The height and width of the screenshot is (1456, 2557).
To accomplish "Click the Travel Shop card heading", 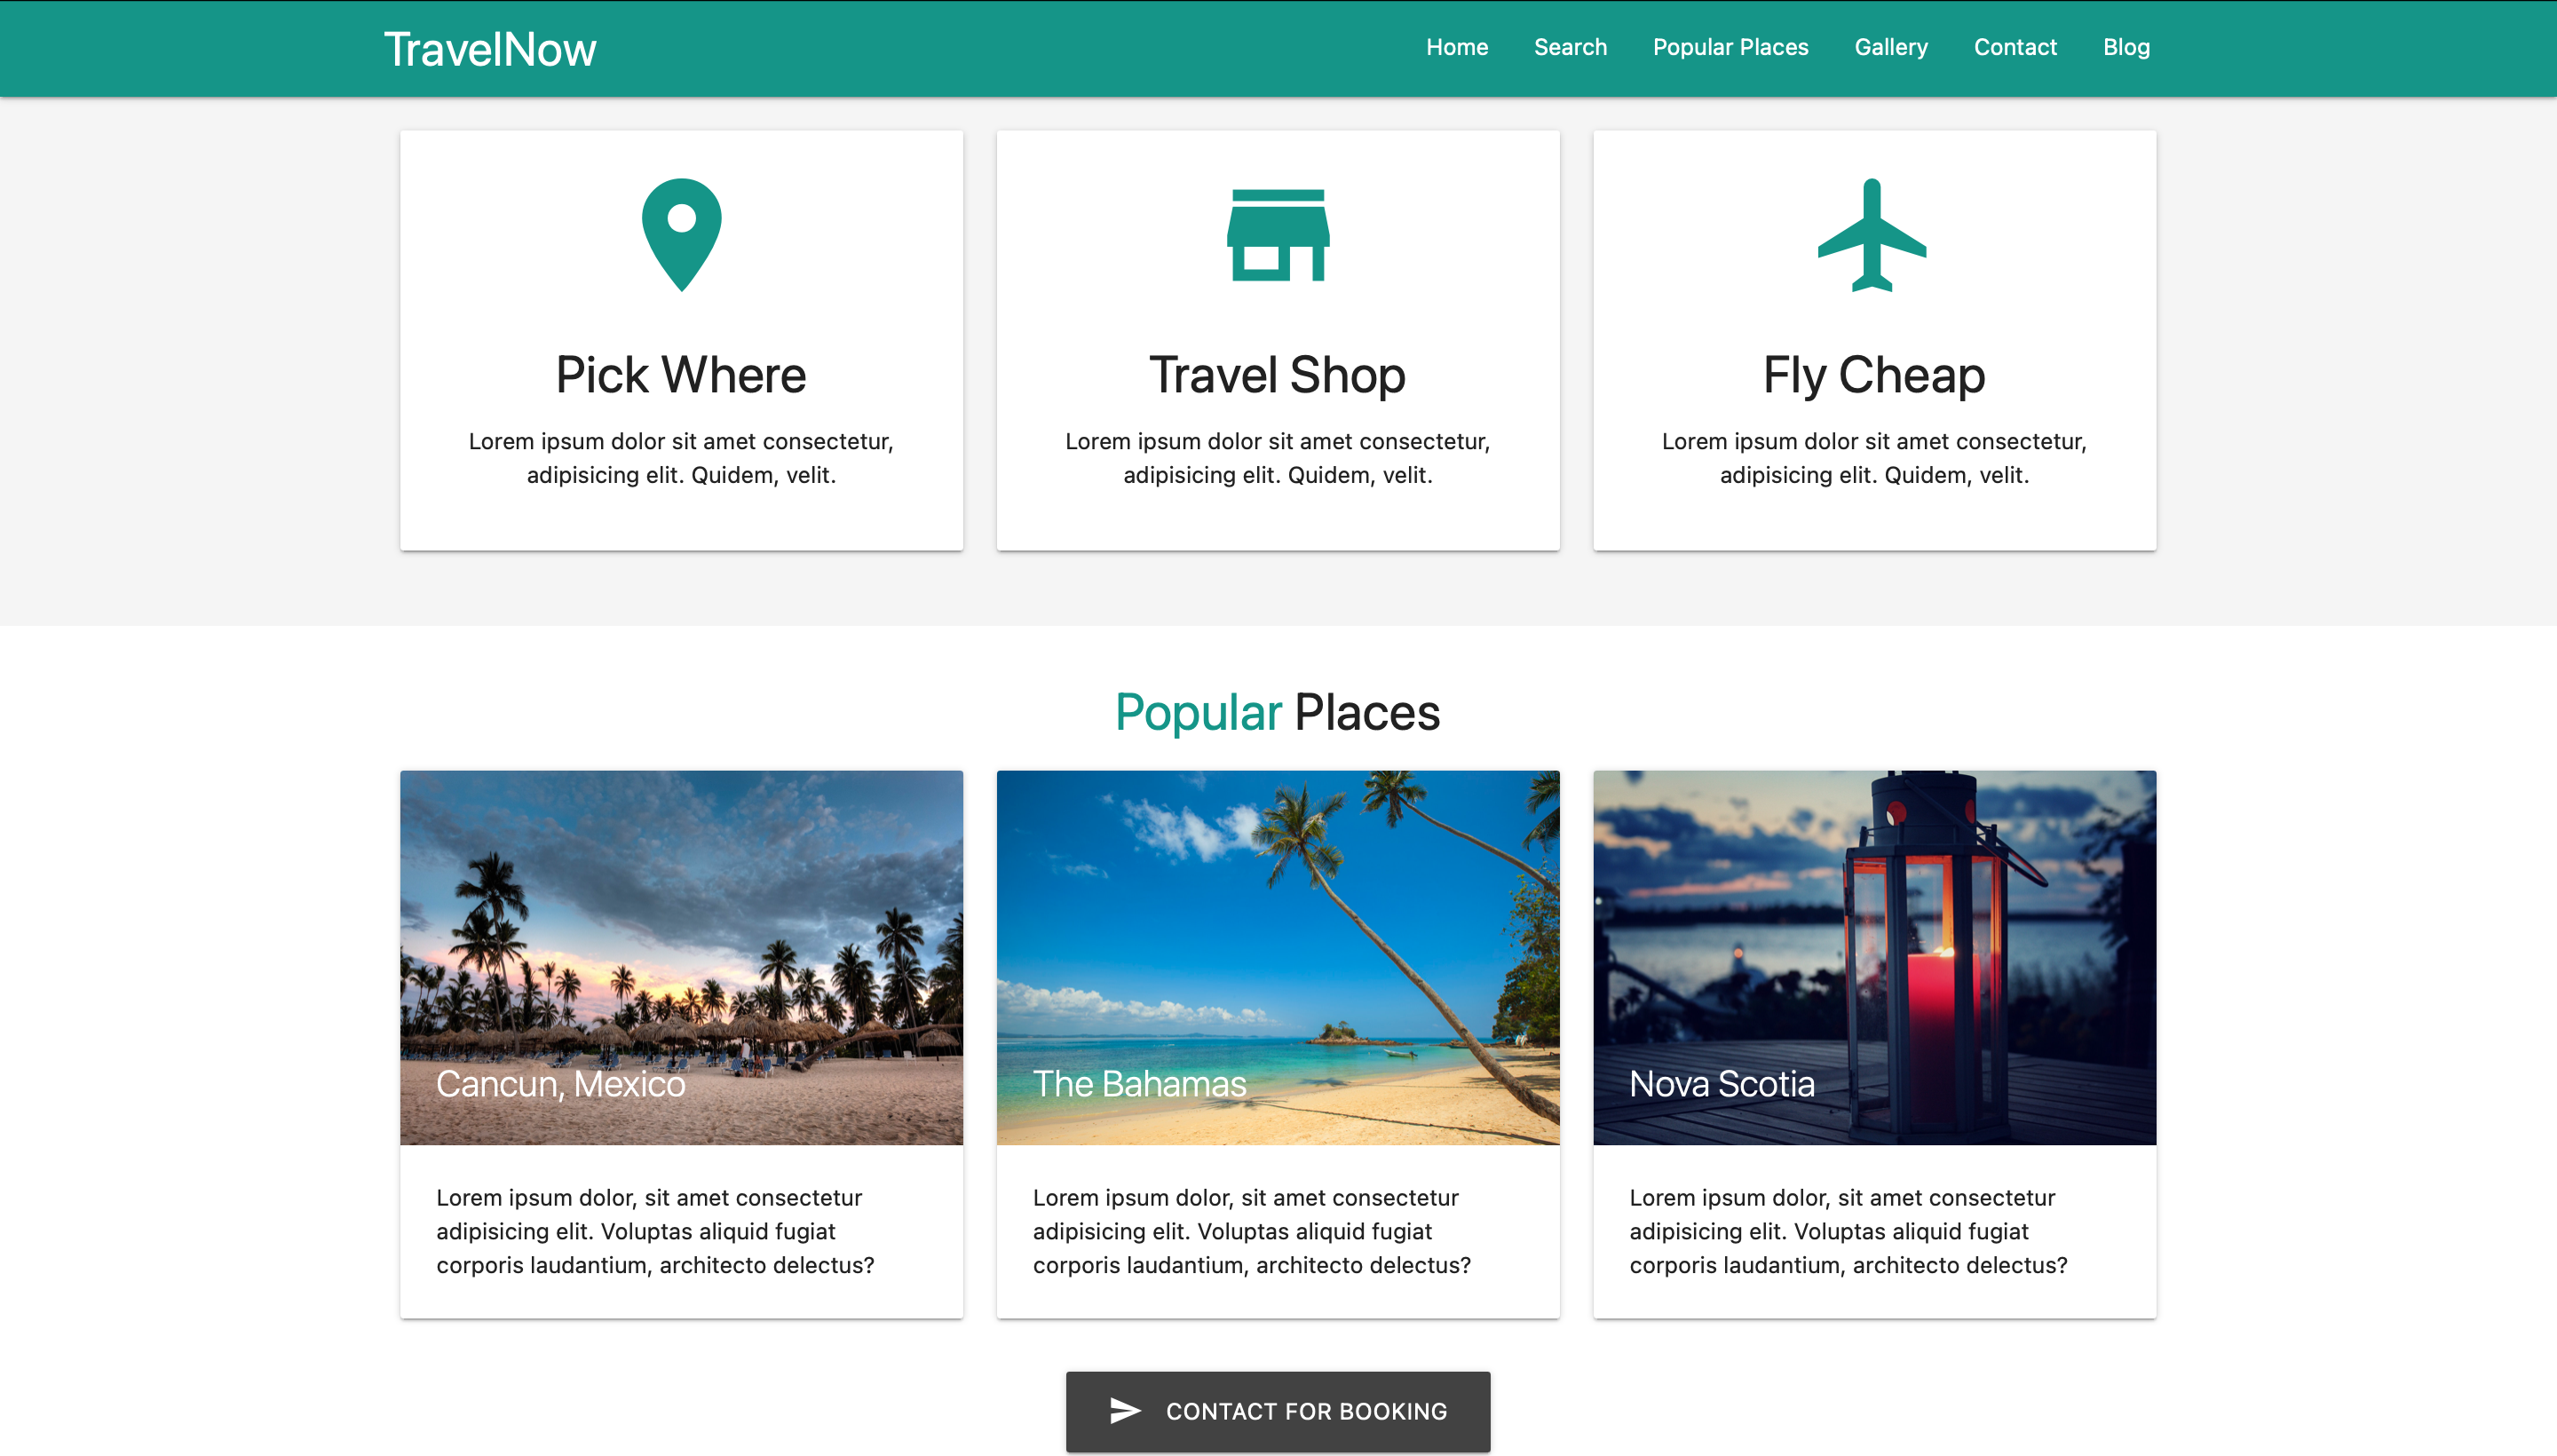I will (1277, 375).
